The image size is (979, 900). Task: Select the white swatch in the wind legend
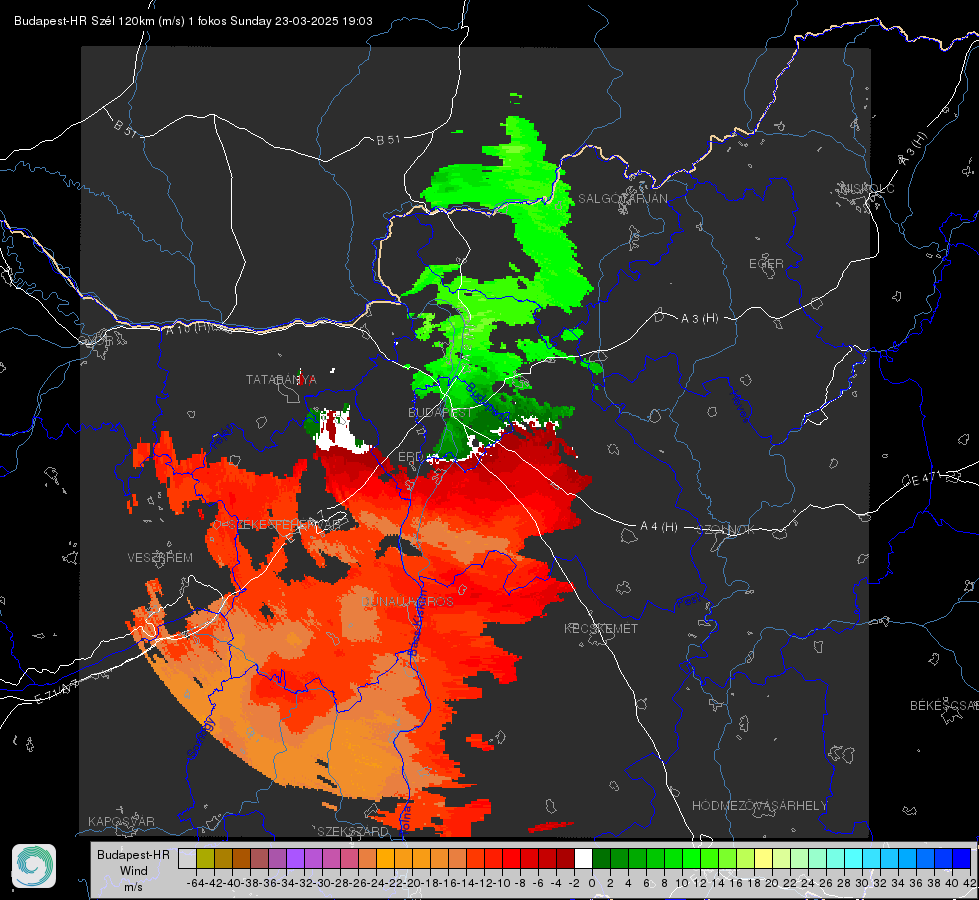(x=583, y=858)
